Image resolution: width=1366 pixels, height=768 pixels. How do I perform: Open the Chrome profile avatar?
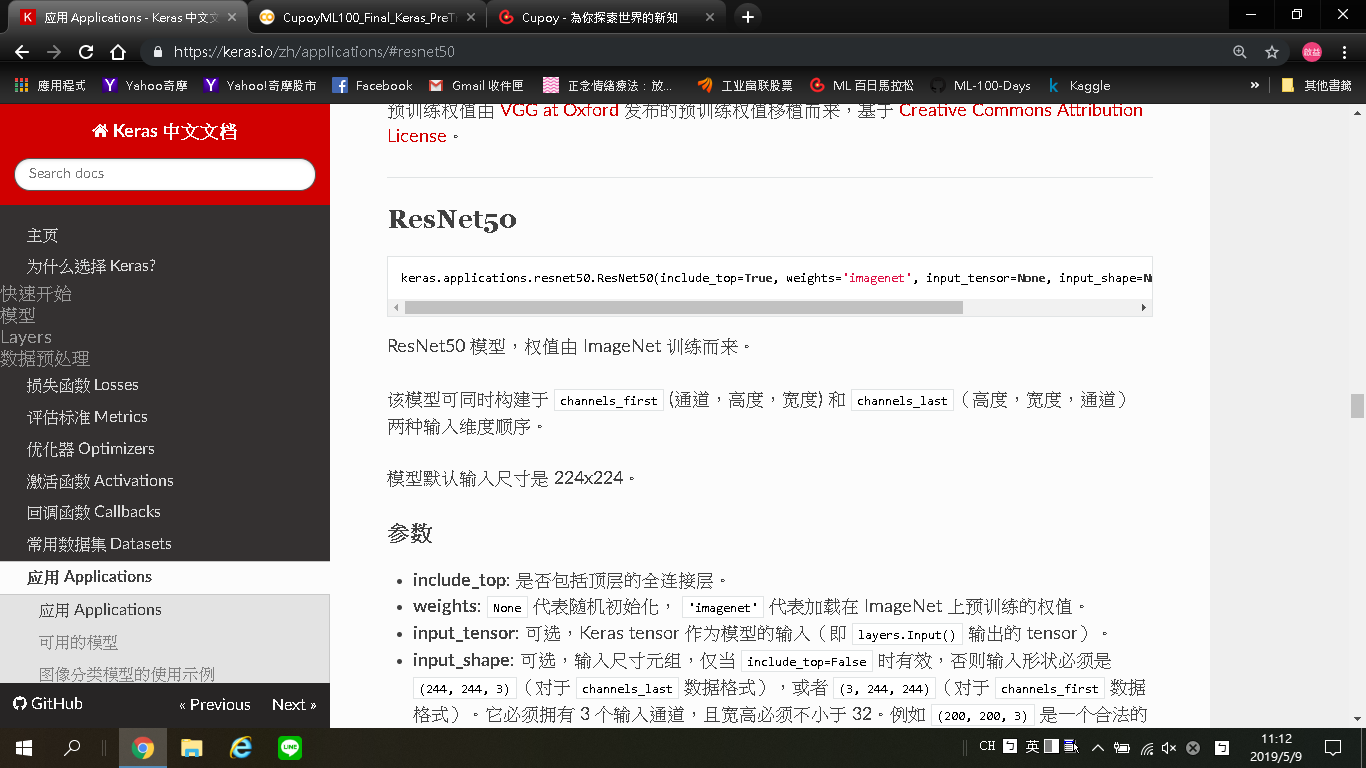[x=1311, y=52]
